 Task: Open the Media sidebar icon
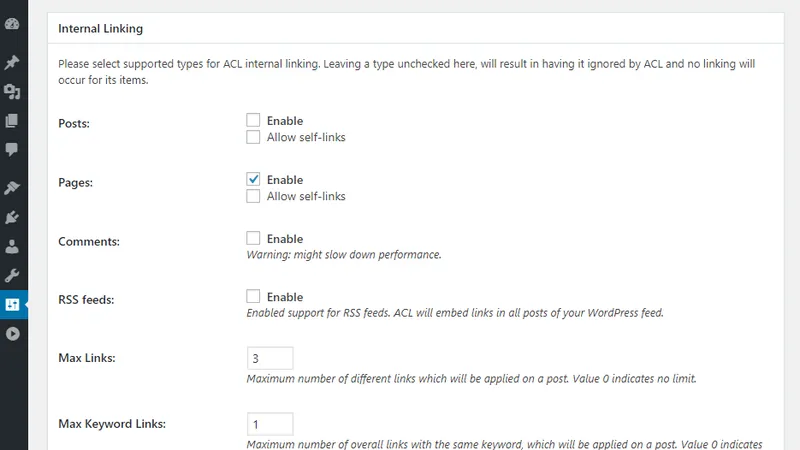[12, 92]
